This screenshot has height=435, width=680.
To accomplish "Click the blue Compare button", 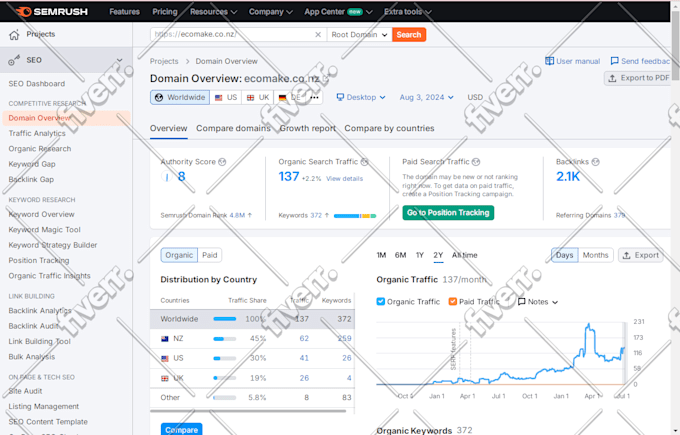I will point(181,429).
